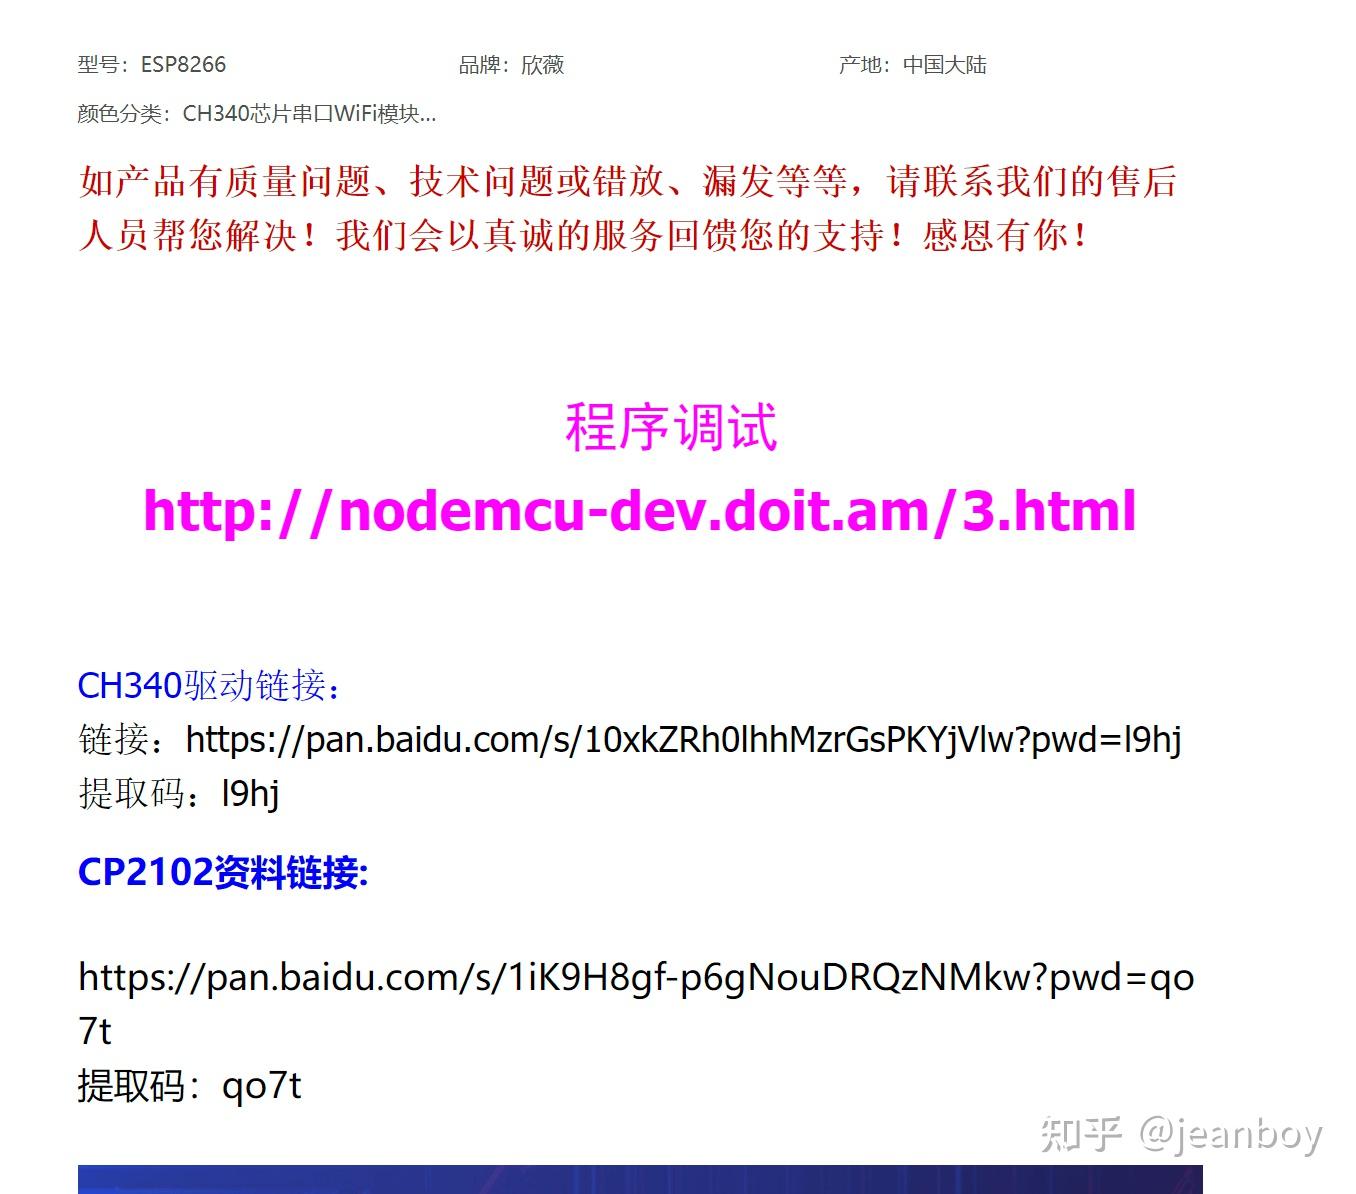Click the ESP8266 model number text

(x=188, y=64)
